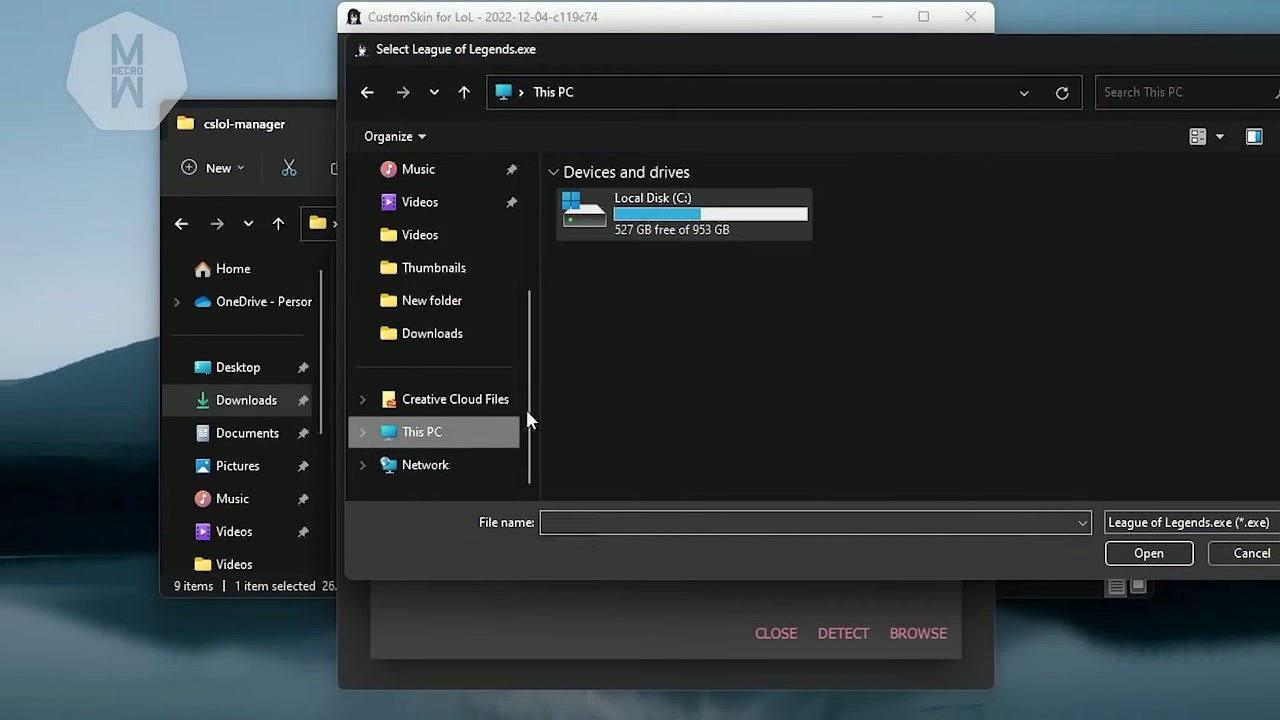The width and height of the screenshot is (1280, 720).
Task: Open the file type filter dropdown
Action: [x=1192, y=523]
